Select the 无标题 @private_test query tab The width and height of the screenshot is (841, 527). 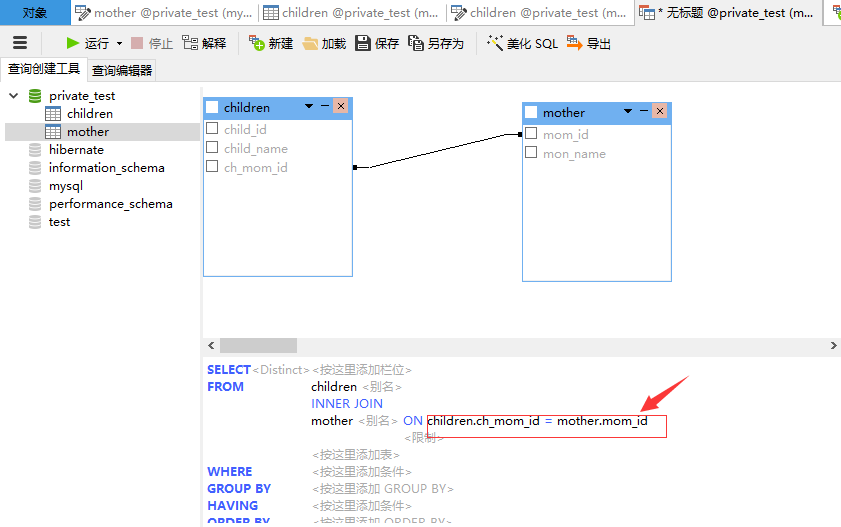(727, 13)
